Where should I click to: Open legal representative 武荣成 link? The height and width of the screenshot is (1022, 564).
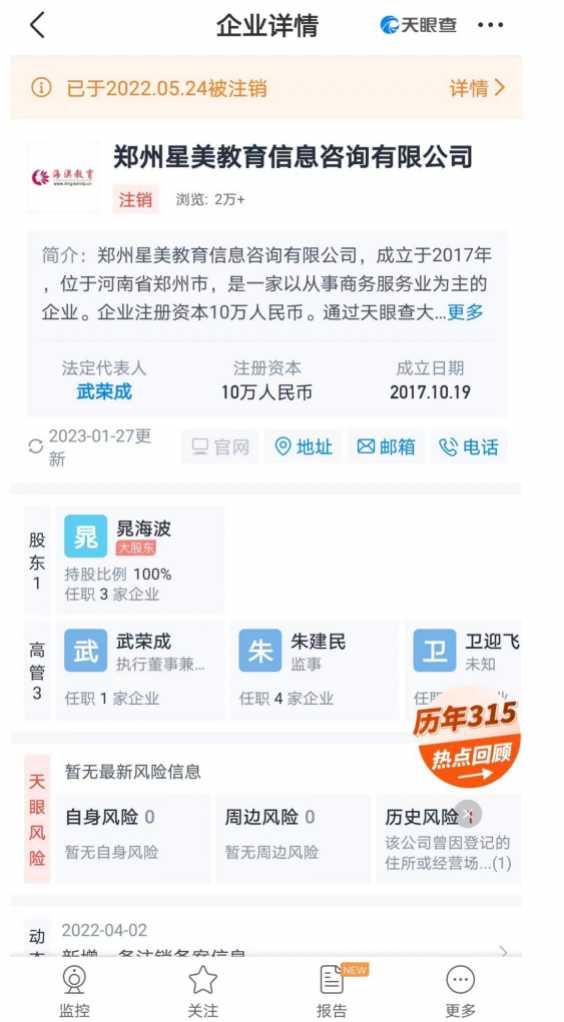(104, 392)
